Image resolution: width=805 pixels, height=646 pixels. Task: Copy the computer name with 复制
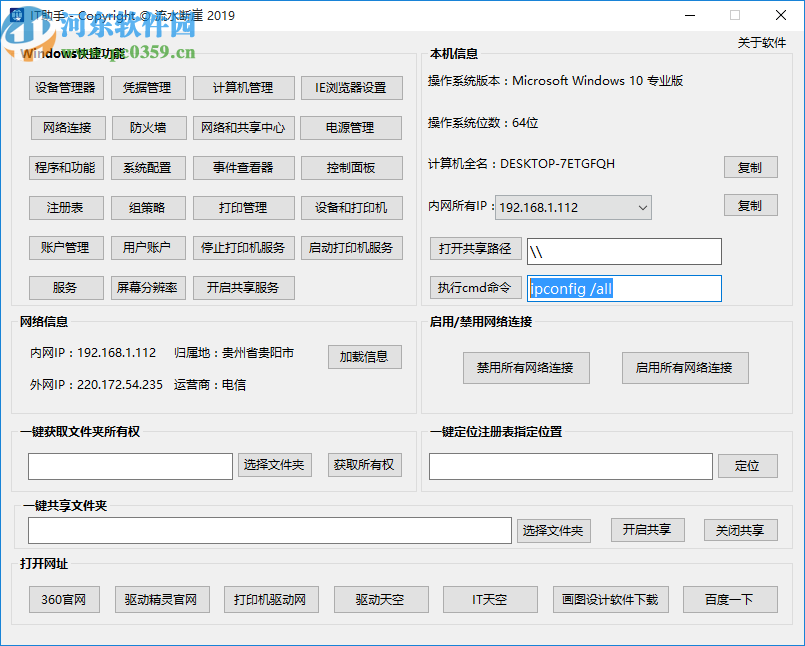(x=750, y=167)
